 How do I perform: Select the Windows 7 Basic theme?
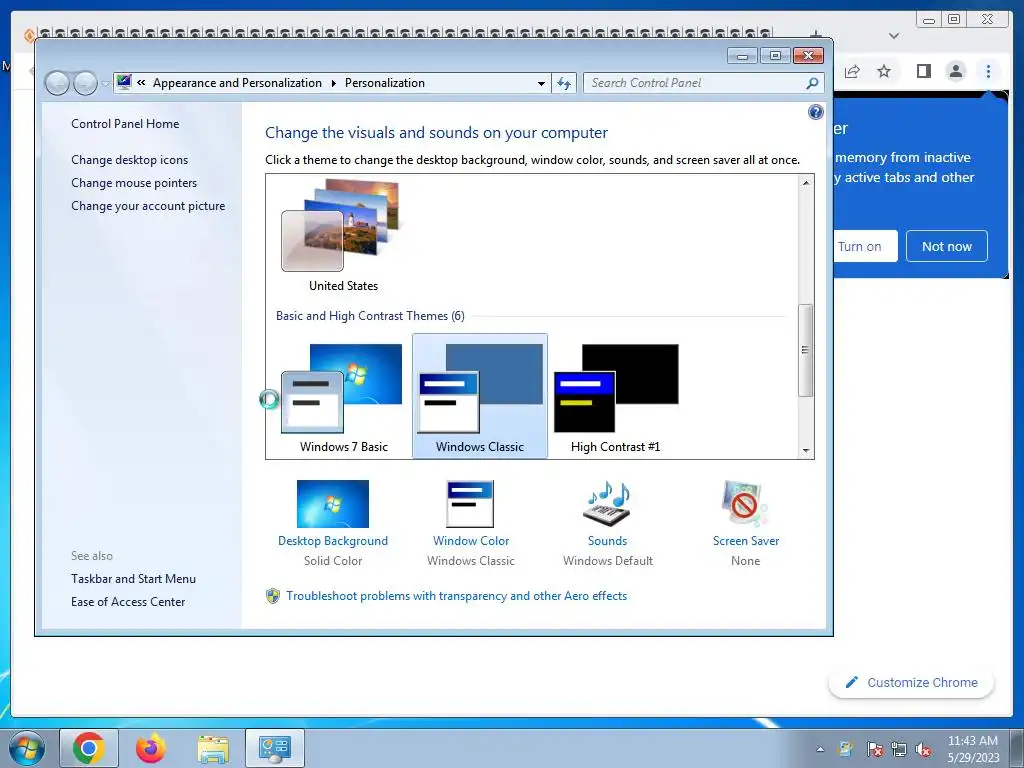(342, 397)
